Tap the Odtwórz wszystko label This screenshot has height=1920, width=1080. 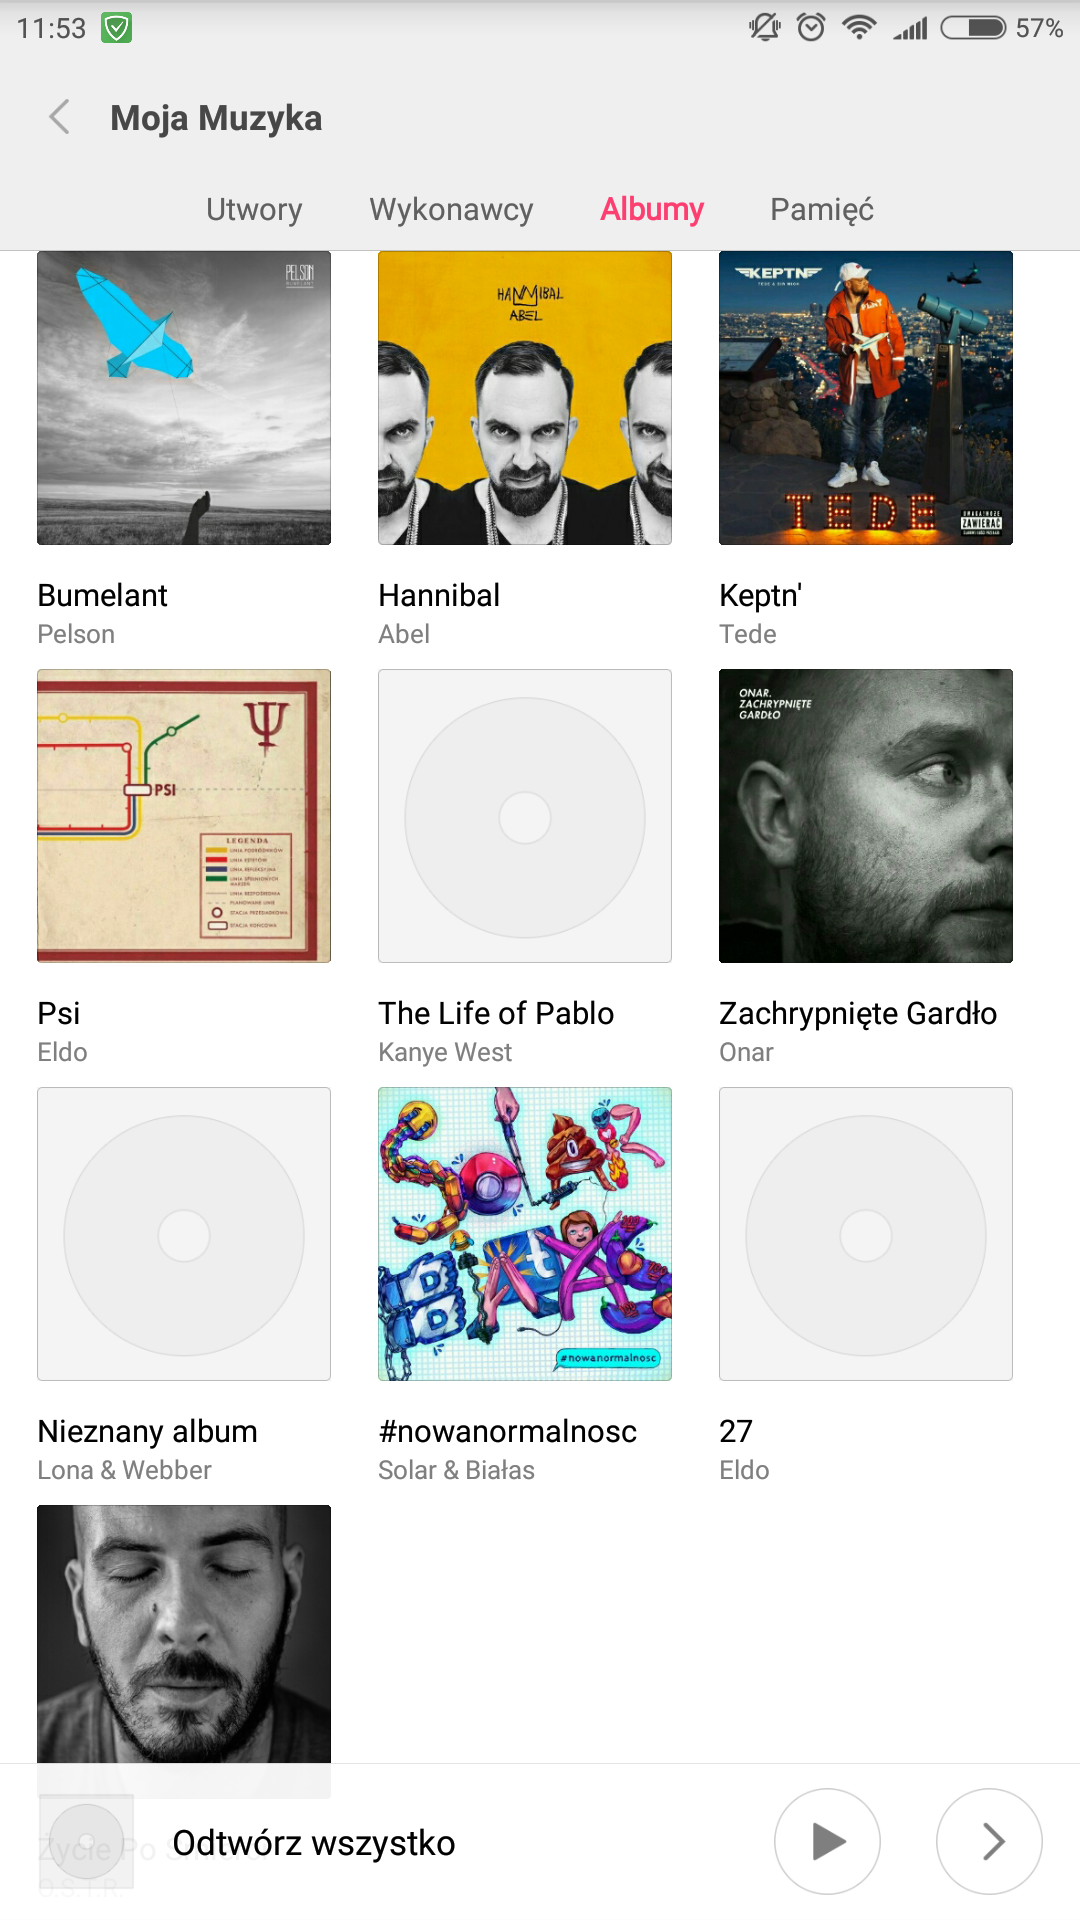tap(314, 1842)
